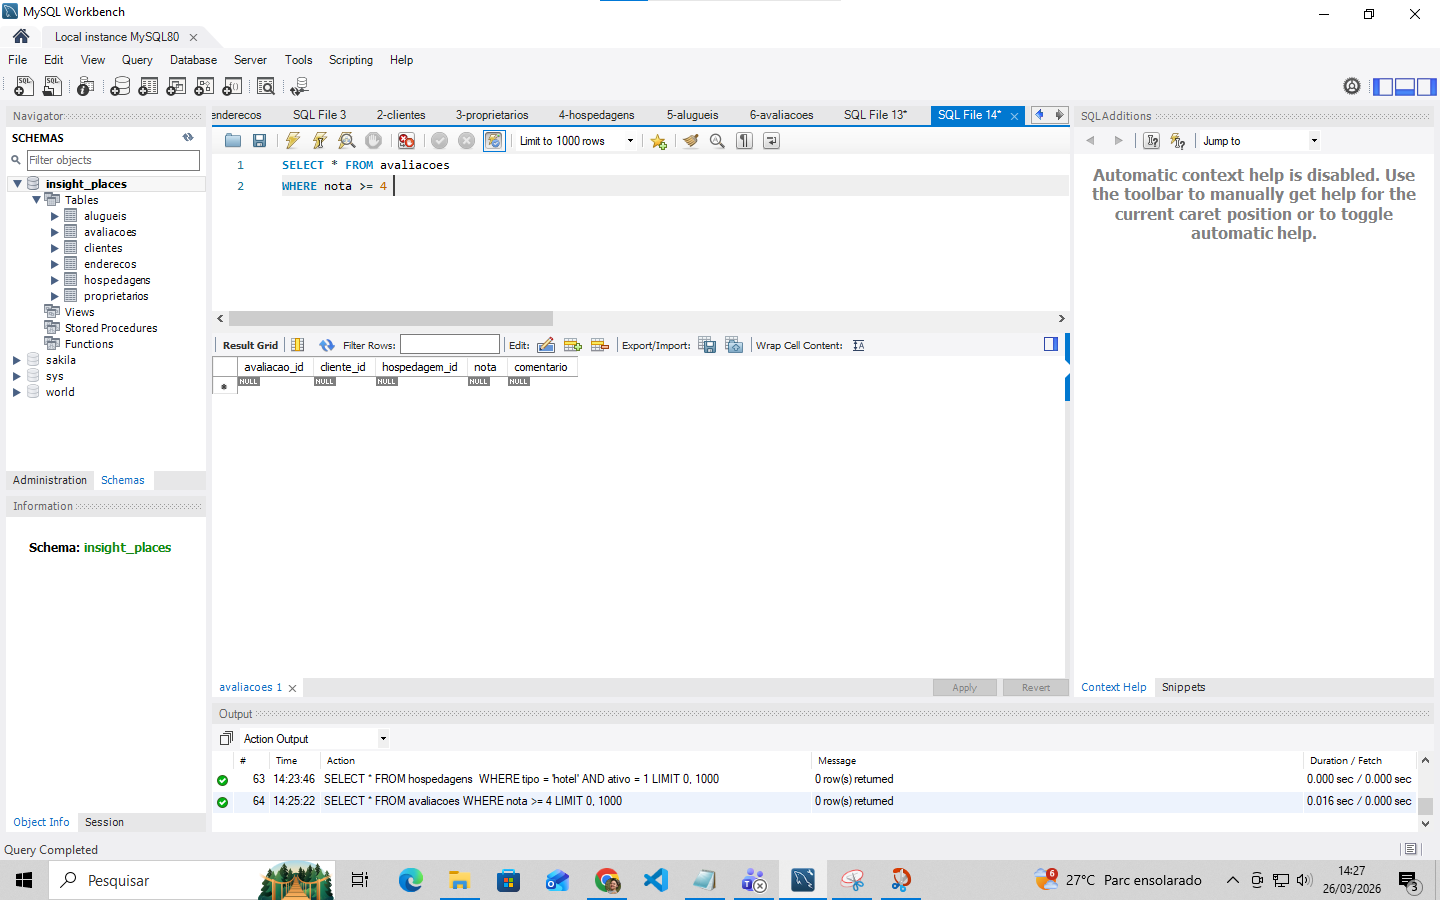This screenshot has height=900, width=1440.
Task: Expand the alugueis table
Action: click(x=55, y=216)
